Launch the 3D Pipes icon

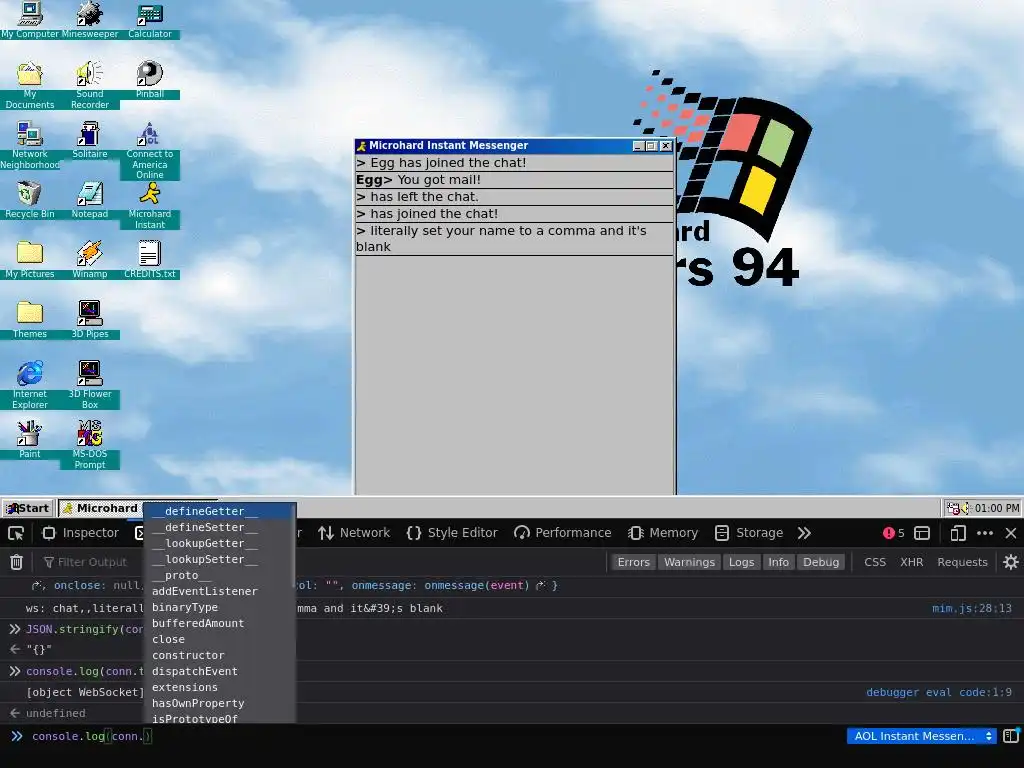(x=89, y=320)
